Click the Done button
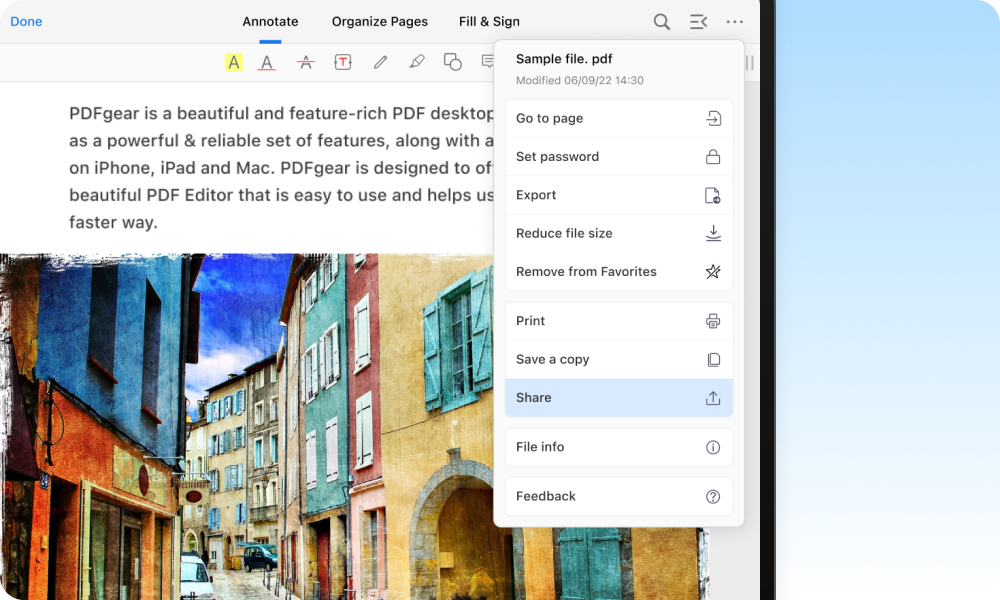 coord(26,21)
